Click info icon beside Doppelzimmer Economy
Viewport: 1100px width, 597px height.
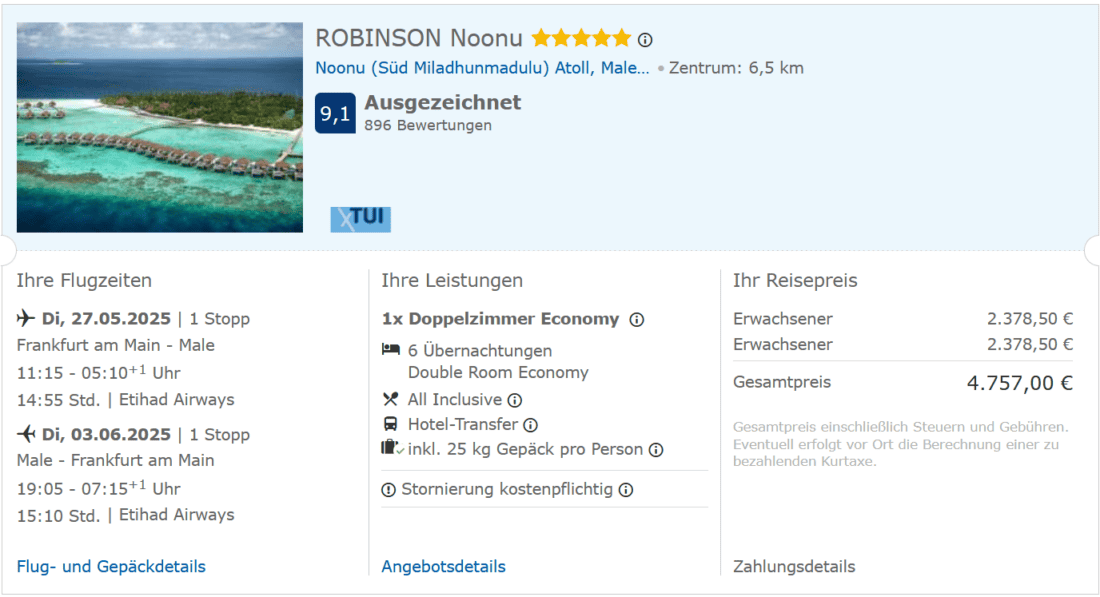tap(637, 320)
